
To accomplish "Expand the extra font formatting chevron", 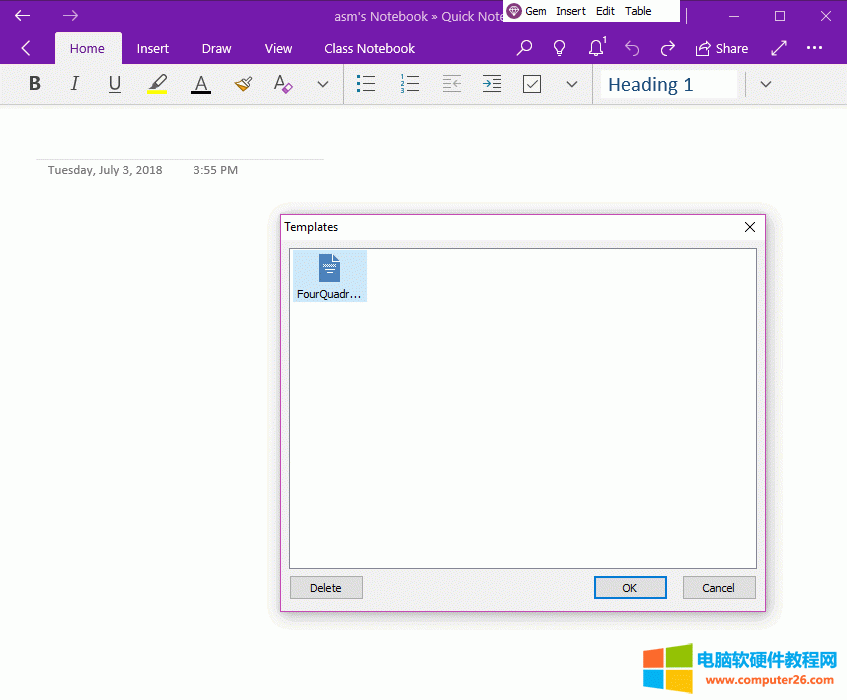I will pyautogui.click(x=322, y=84).
